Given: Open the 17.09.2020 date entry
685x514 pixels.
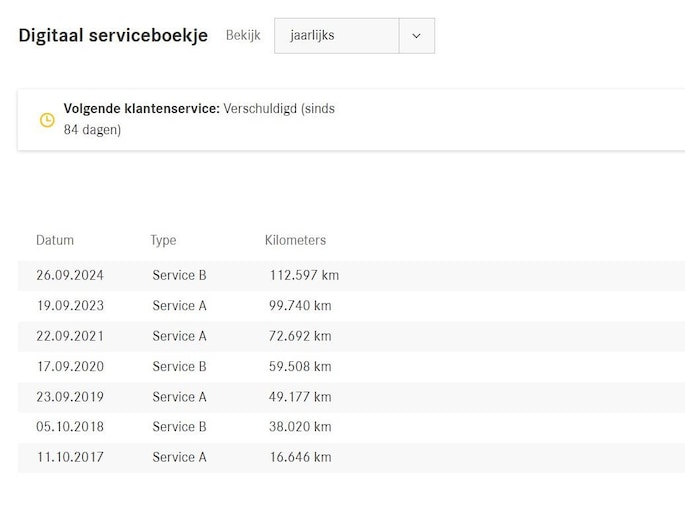Looking at the screenshot, I should (x=70, y=367).
